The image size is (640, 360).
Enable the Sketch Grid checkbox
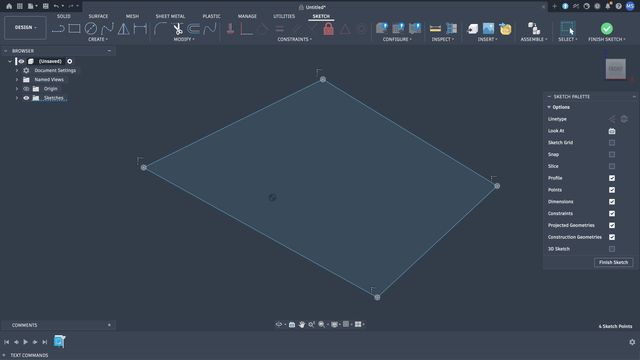click(x=612, y=143)
